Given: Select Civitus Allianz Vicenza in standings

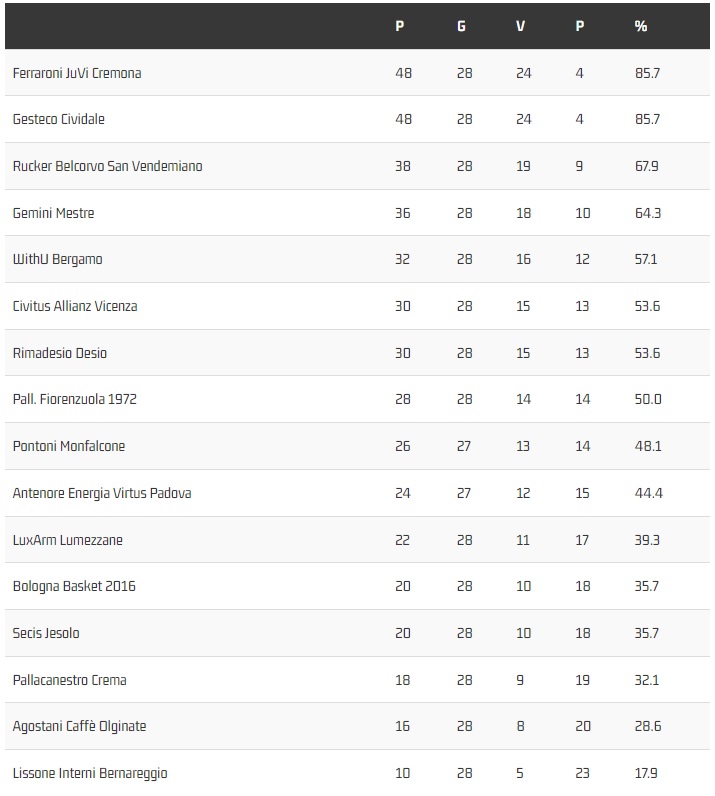Looking at the screenshot, I should point(75,306).
